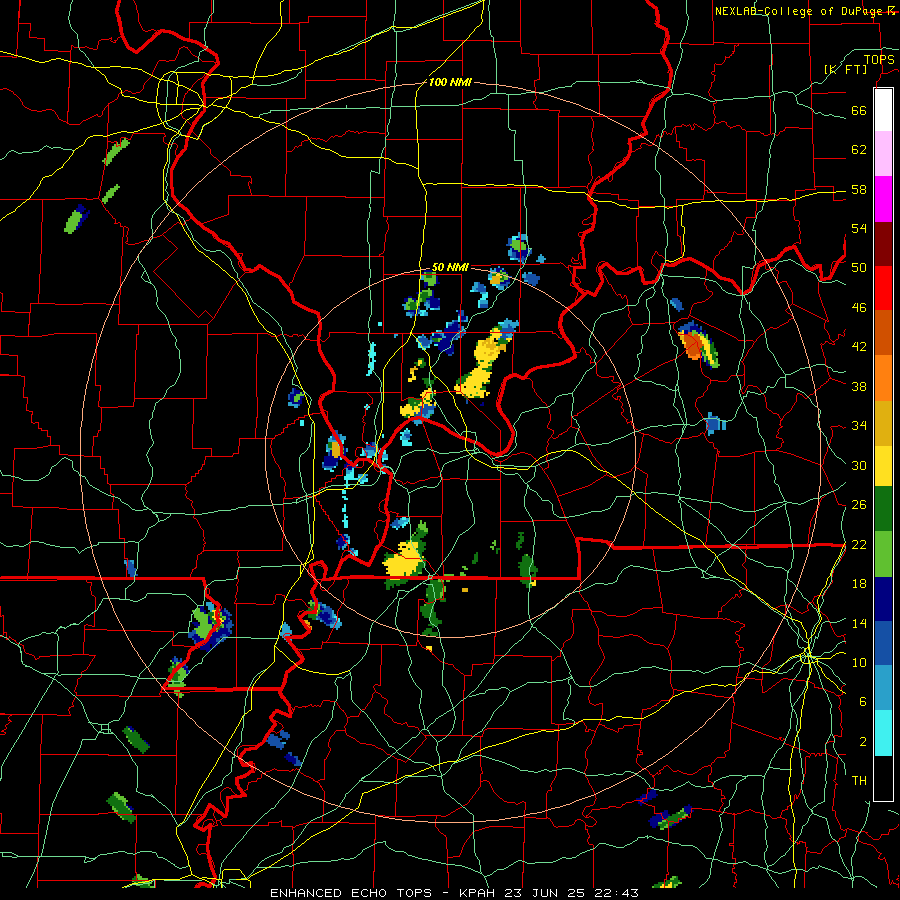Image resolution: width=900 pixels, height=900 pixels.
Task: Click the 'TH' threshold label
Action: pyautogui.click(x=859, y=781)
